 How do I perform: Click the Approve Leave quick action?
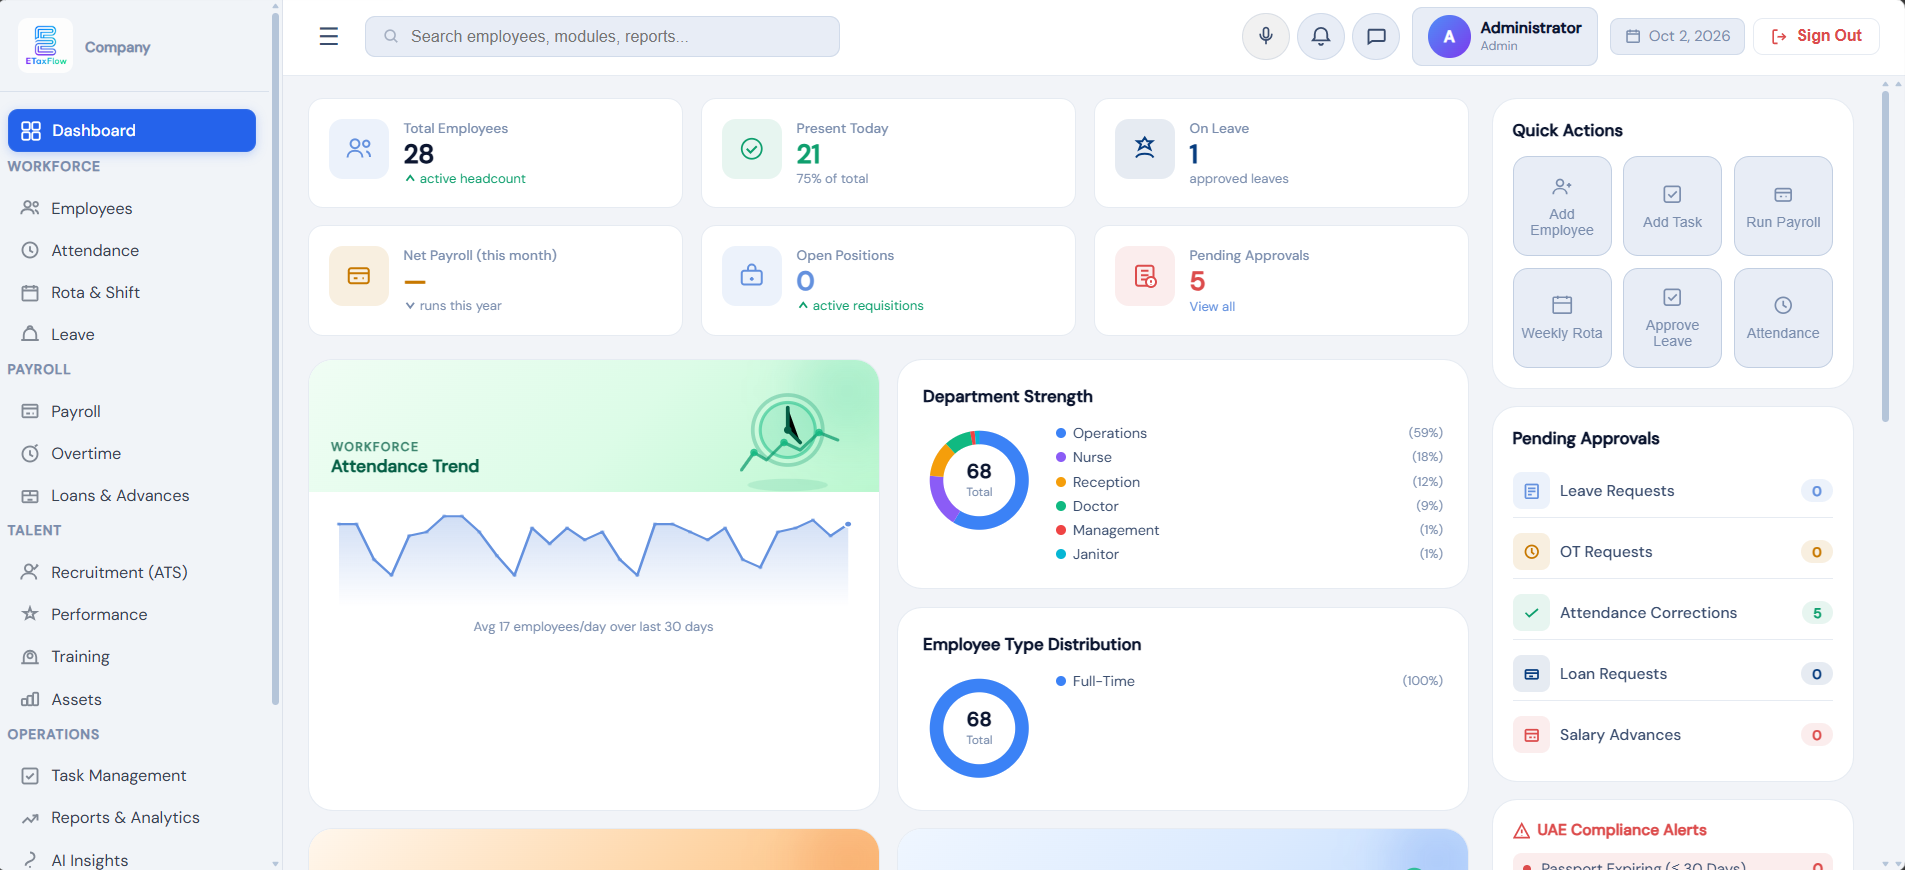(1672, 318)
